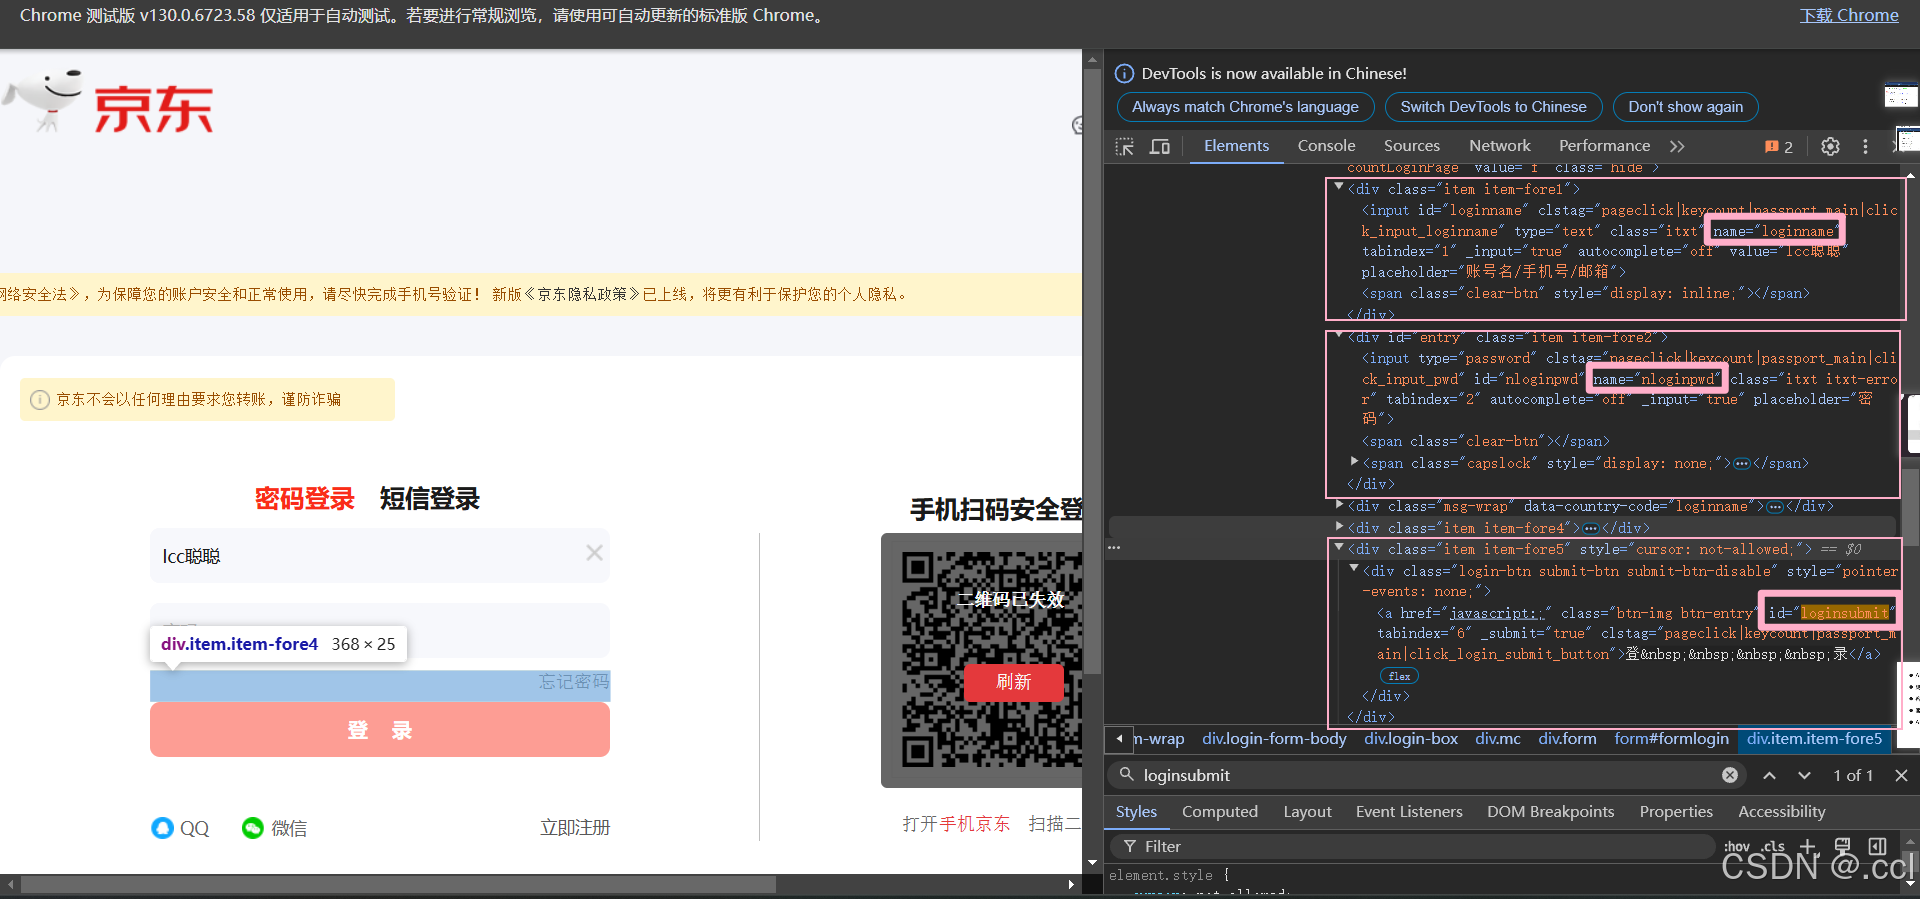Expand the div msg-wrap node

[x=1339, y=505]
